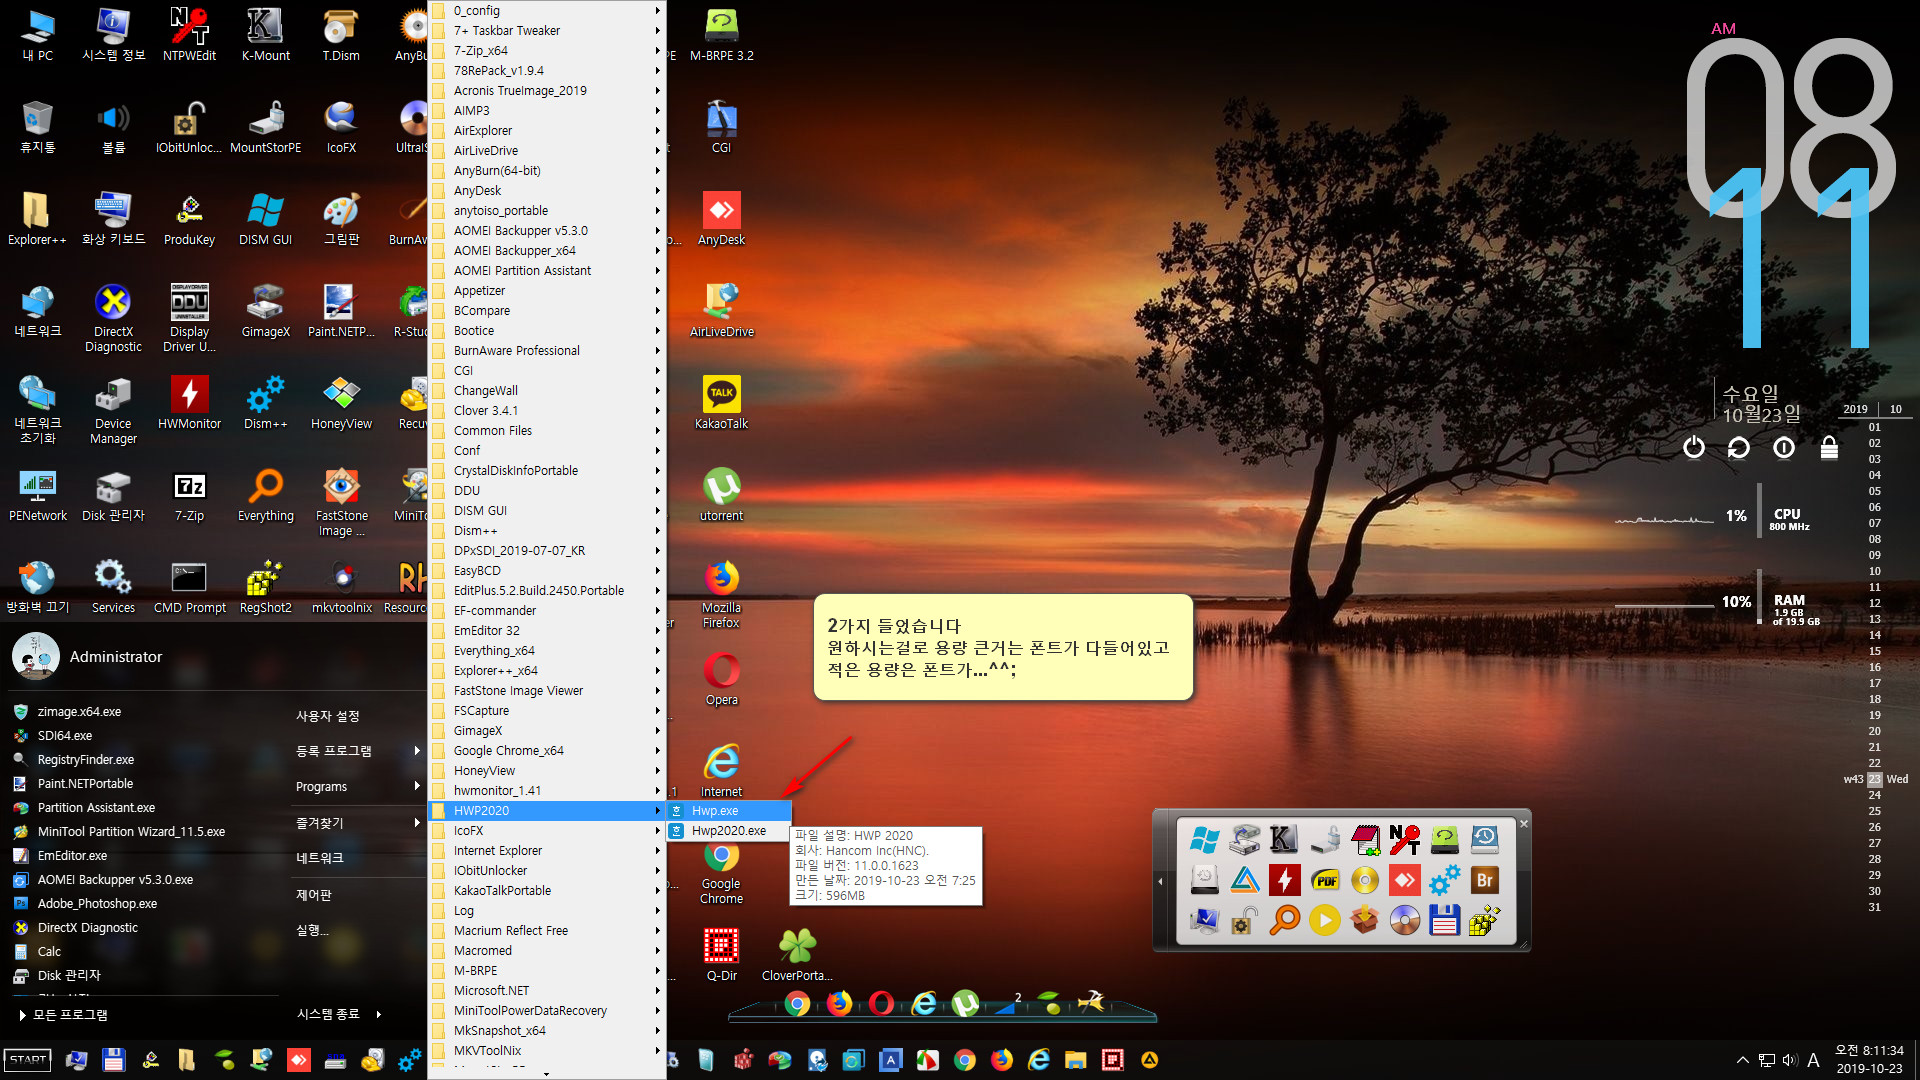Open the K-Mount desktop icon
This screenshot has width=1920, height=1080.
pos(265,35)
